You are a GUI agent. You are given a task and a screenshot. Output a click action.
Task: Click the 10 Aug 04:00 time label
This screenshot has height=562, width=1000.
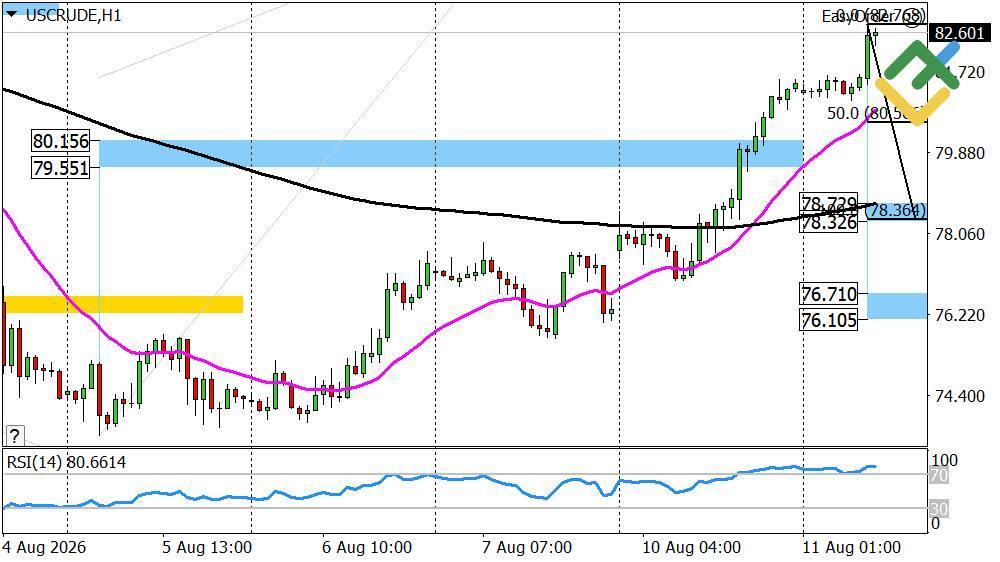(691, 547)
